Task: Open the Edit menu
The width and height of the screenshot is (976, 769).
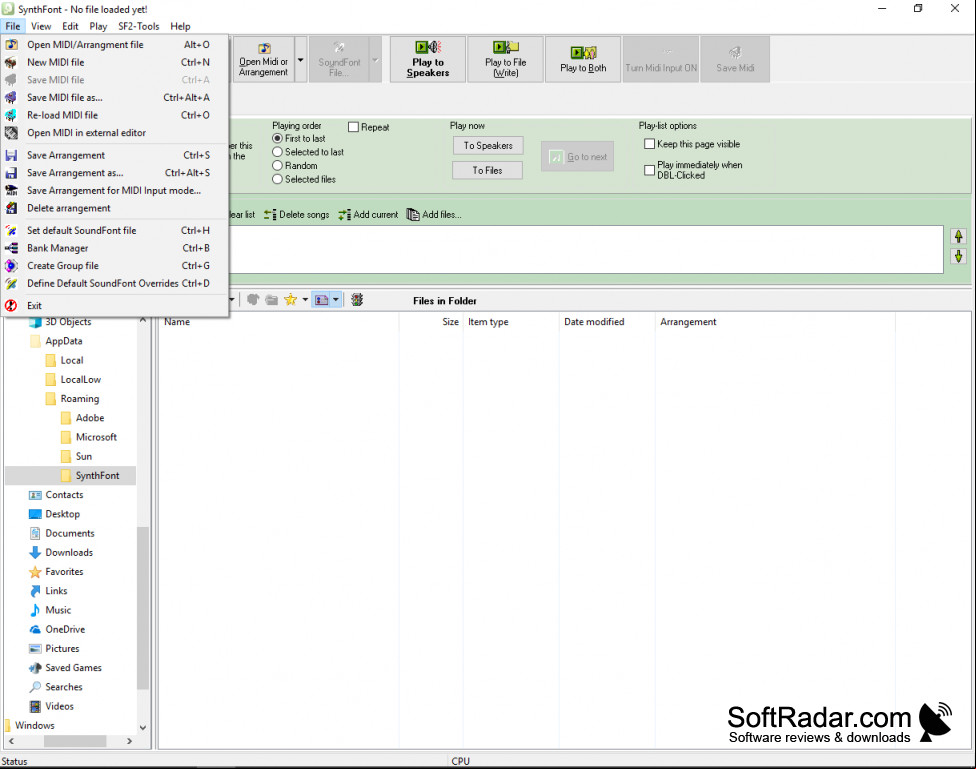Action: pos(70,26)
